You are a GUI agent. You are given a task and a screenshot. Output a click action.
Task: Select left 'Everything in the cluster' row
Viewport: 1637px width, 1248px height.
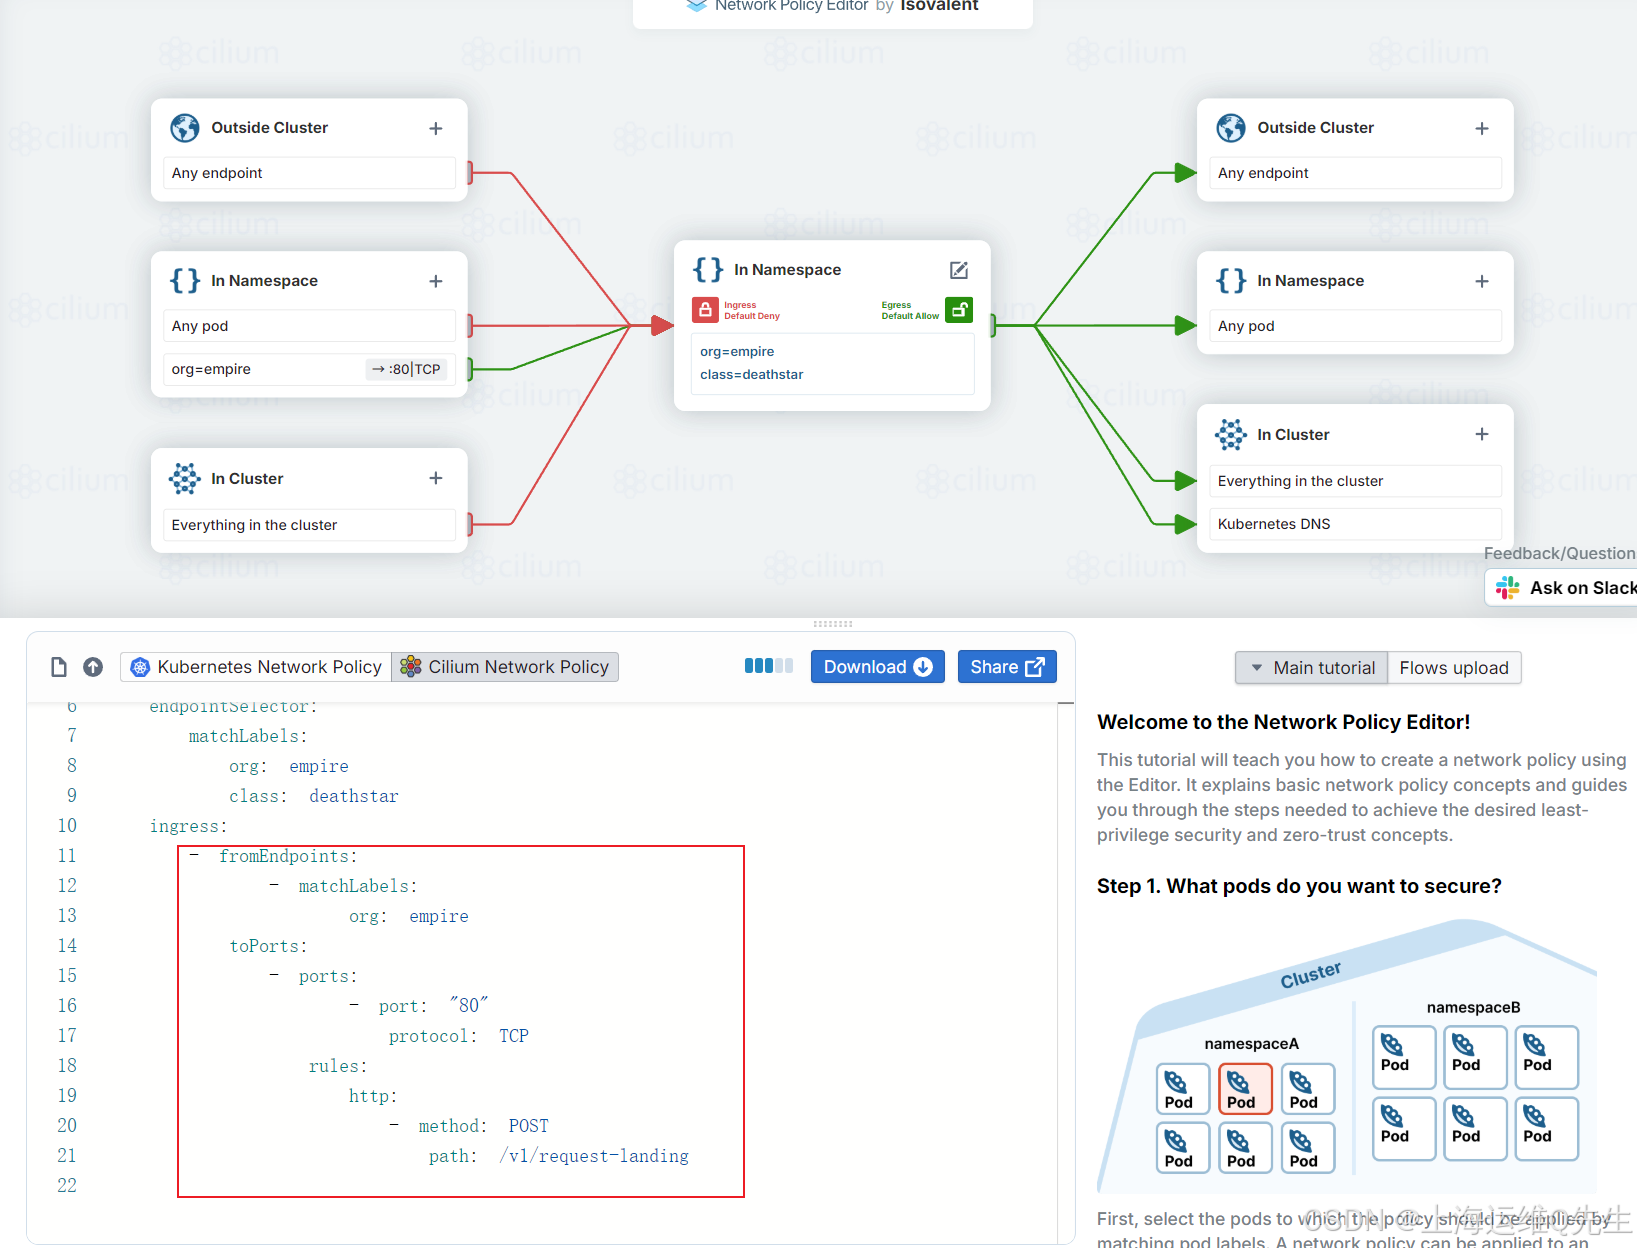309,525
